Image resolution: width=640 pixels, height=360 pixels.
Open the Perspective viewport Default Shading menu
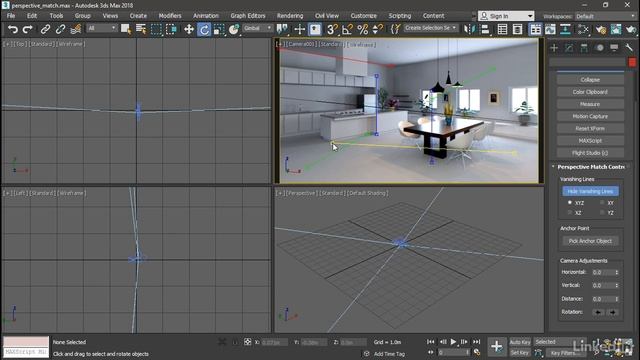tap(368, 193)
